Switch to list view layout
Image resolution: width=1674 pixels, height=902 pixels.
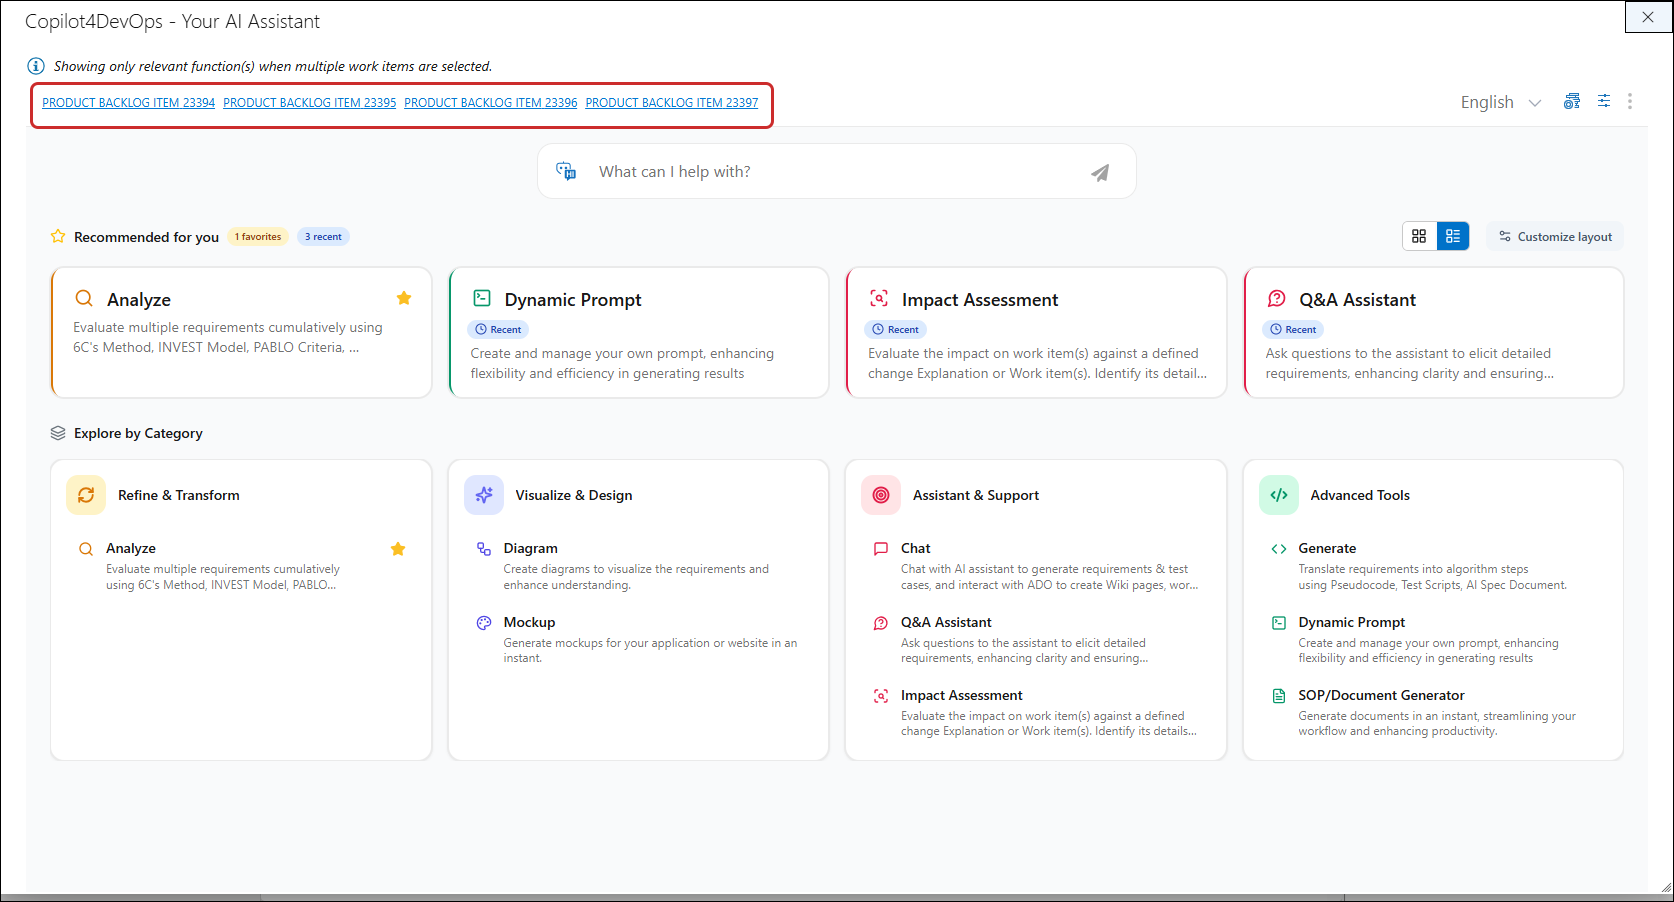(1453, 236)
